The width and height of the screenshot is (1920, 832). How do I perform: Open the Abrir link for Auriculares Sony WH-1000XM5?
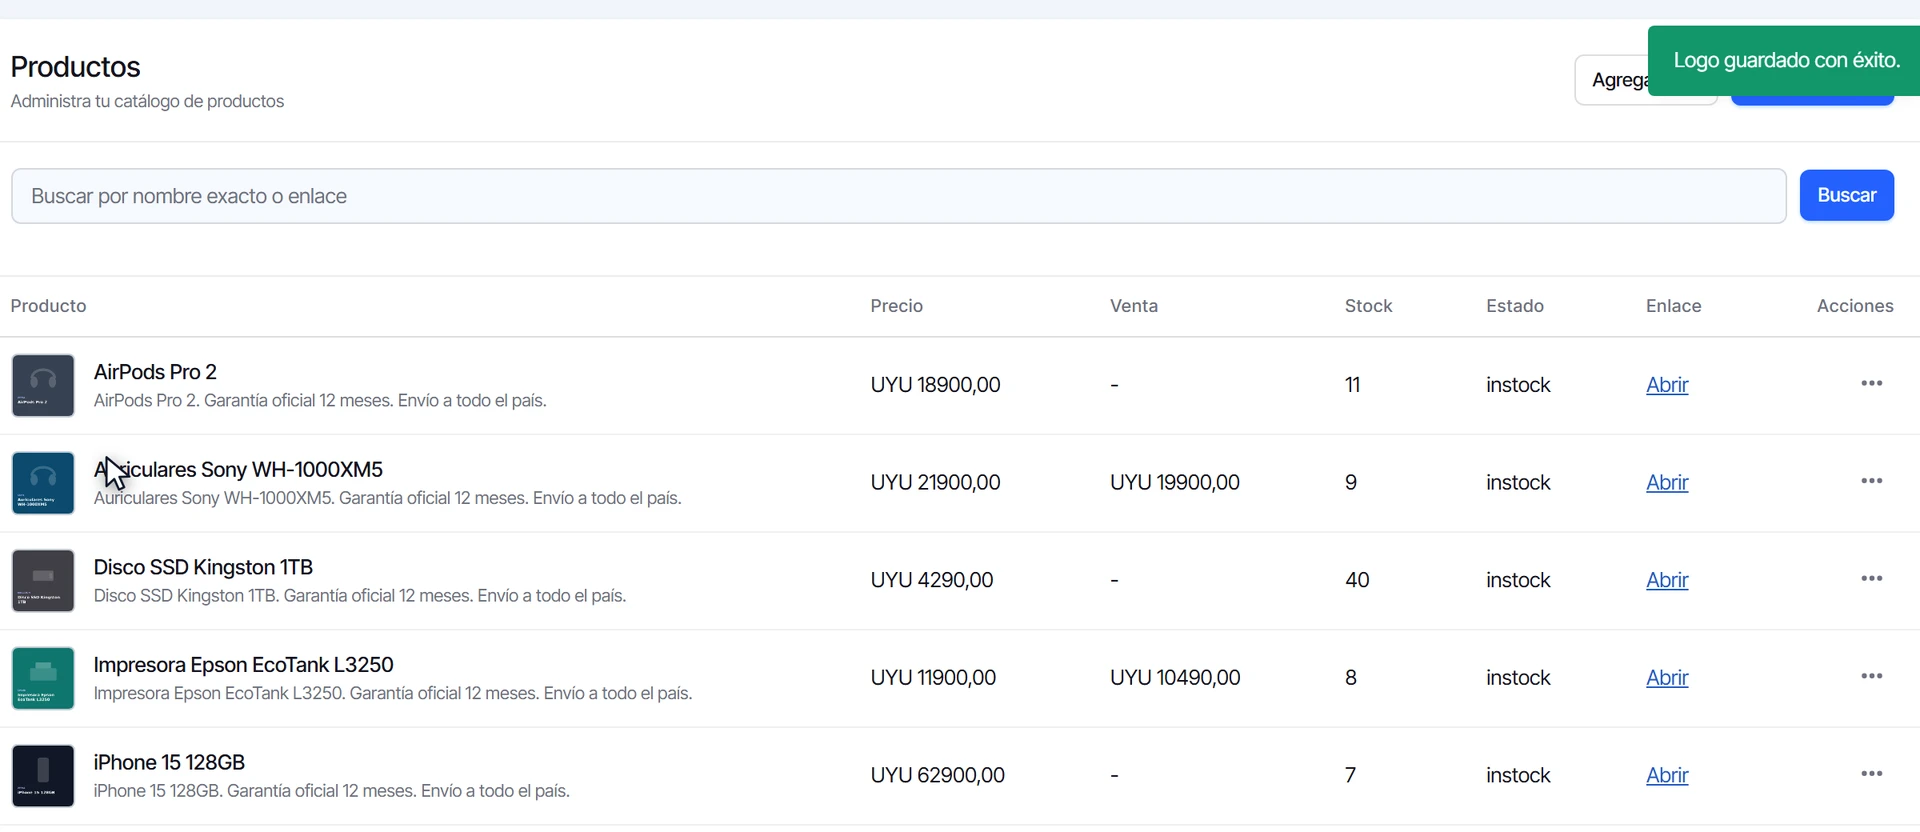point(1667,483)
